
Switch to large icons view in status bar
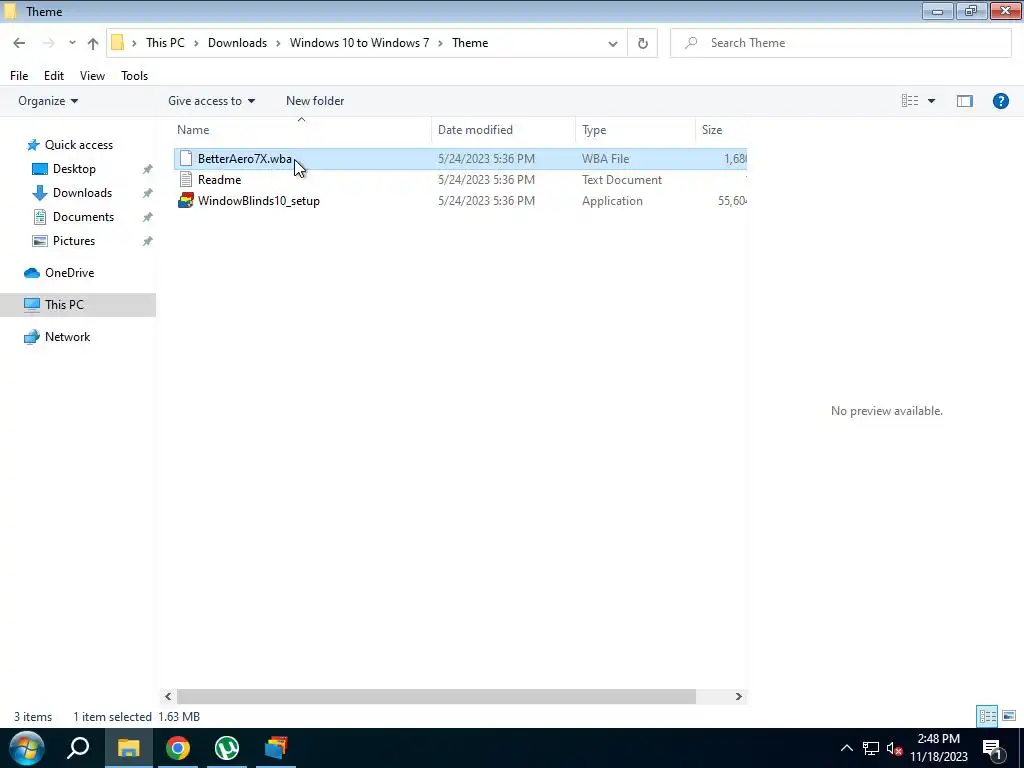click(x=1009, y=716)
